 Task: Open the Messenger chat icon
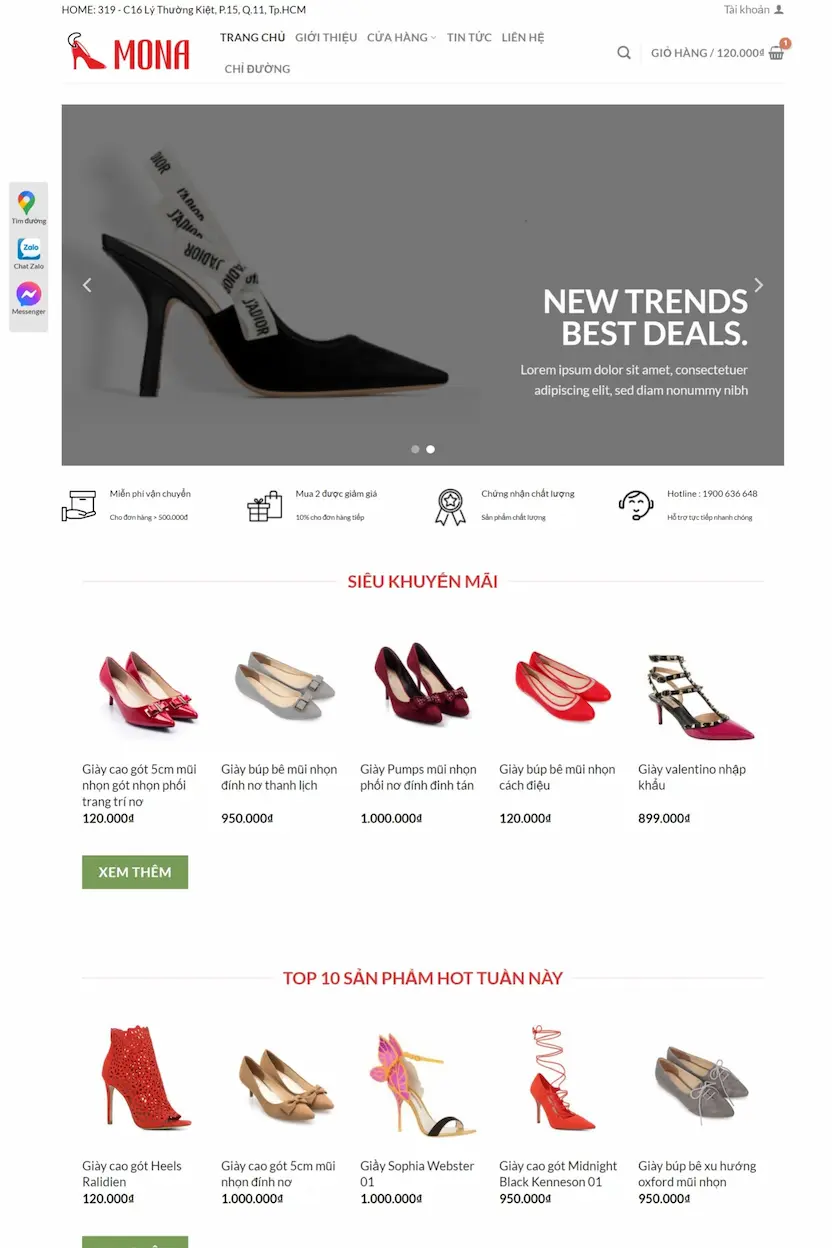pos(29,294)
